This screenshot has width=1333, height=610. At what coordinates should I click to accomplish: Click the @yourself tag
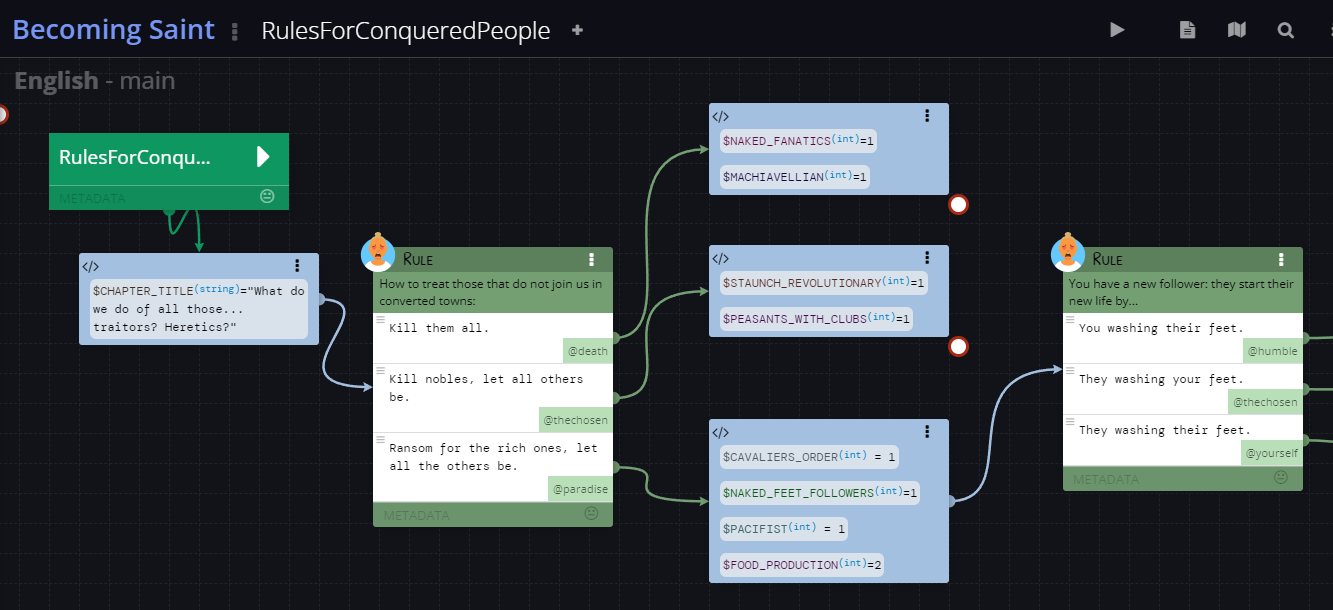point(1272,452)
